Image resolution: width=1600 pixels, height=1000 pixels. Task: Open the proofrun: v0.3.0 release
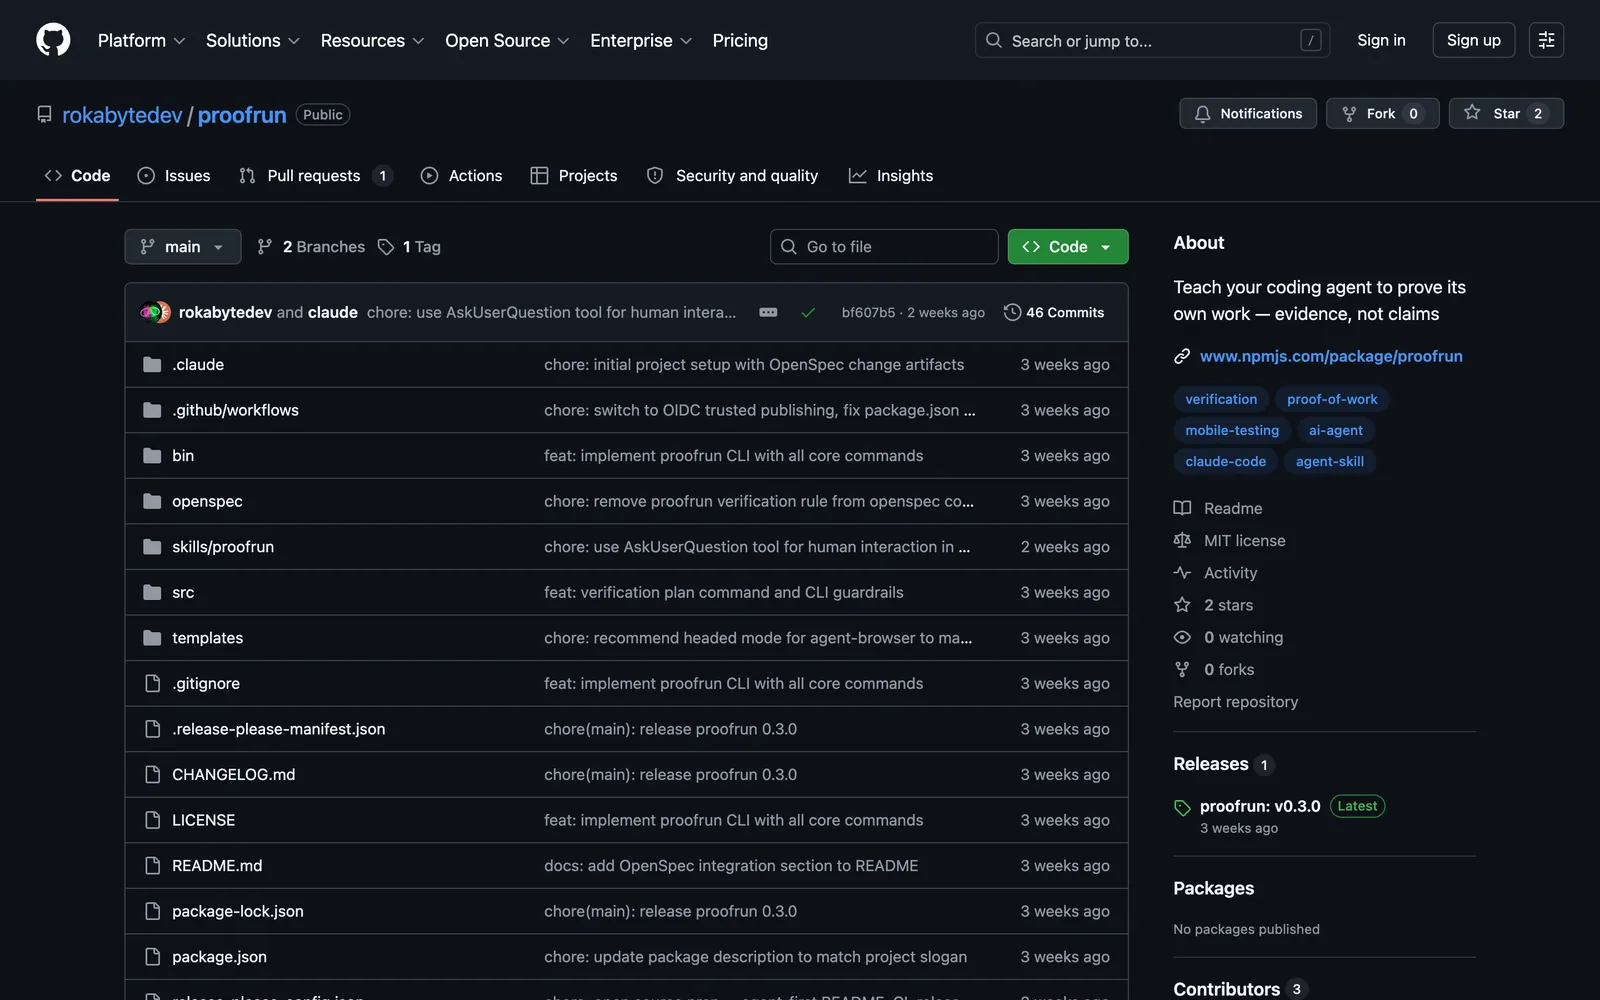coord(1260,806)
